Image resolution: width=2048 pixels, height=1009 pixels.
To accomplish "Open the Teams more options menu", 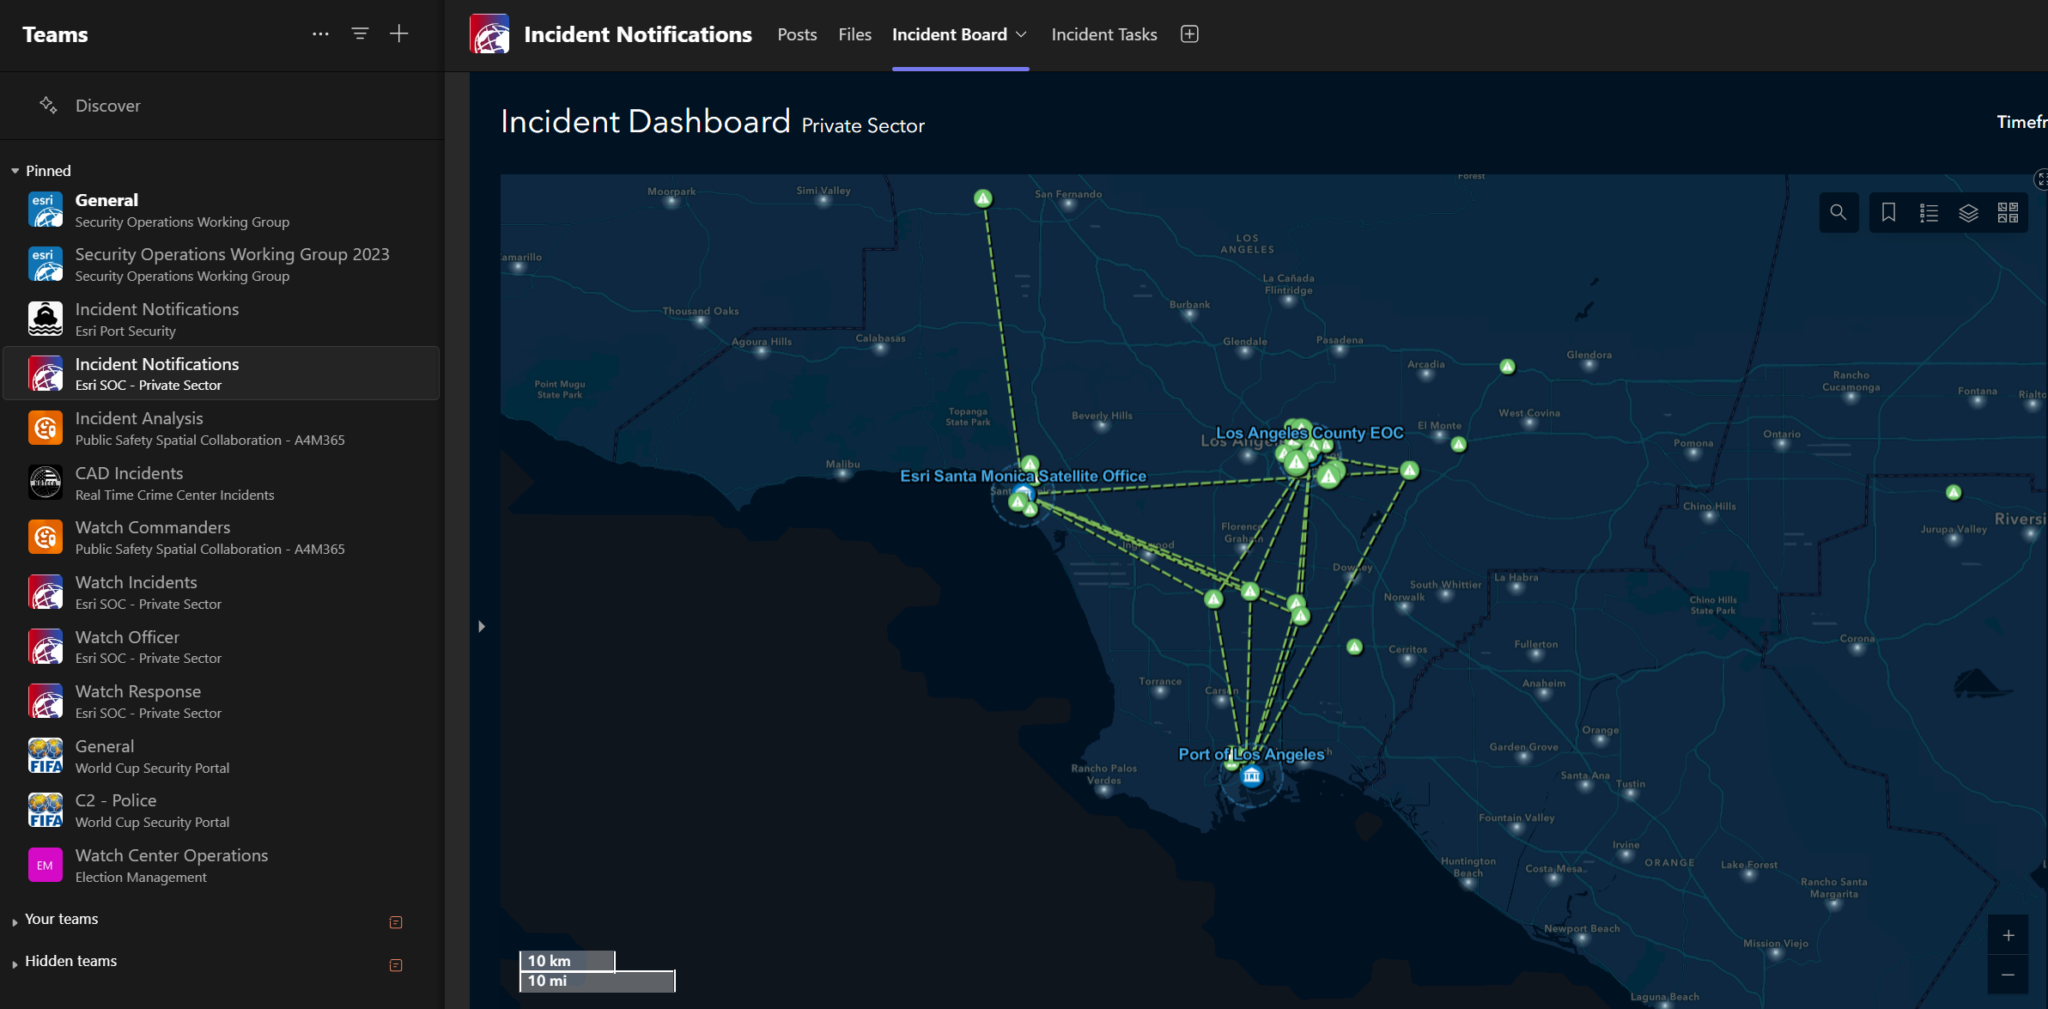I will 320,33.
